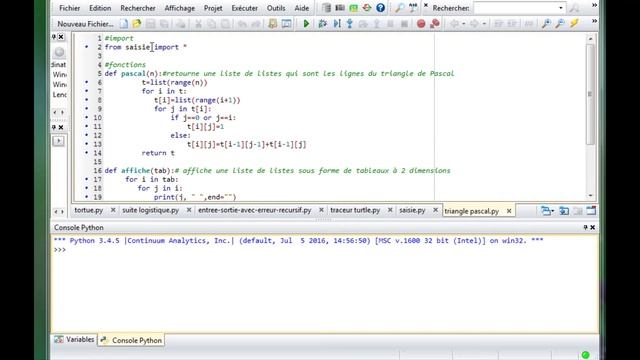Click the second blue window icon right of editor tabs

pos(564,211)
